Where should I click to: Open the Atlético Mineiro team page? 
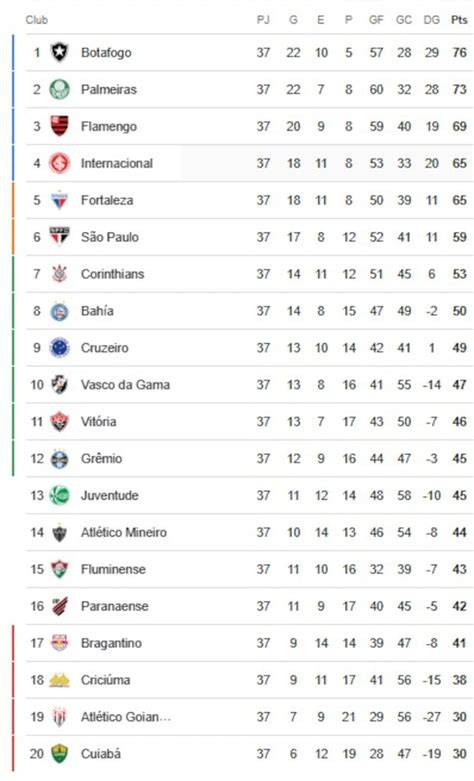coord(124,532)
